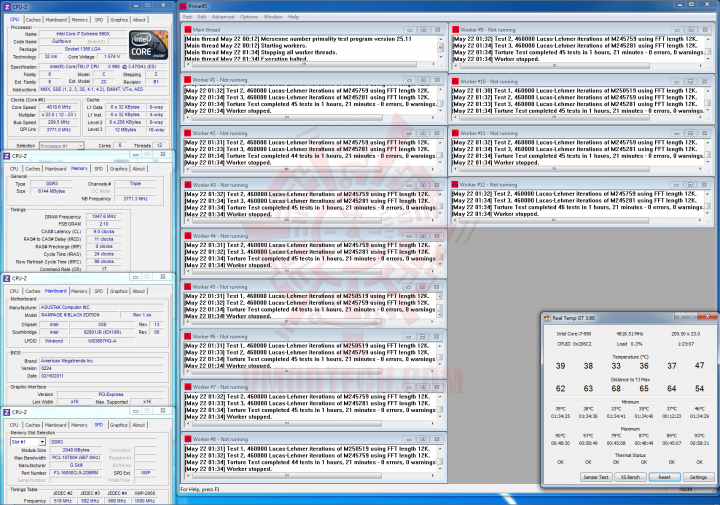Click the Worker #10 window icon
Image resolution: width=720 pixels, height=505 pixels.
(456, 81)
